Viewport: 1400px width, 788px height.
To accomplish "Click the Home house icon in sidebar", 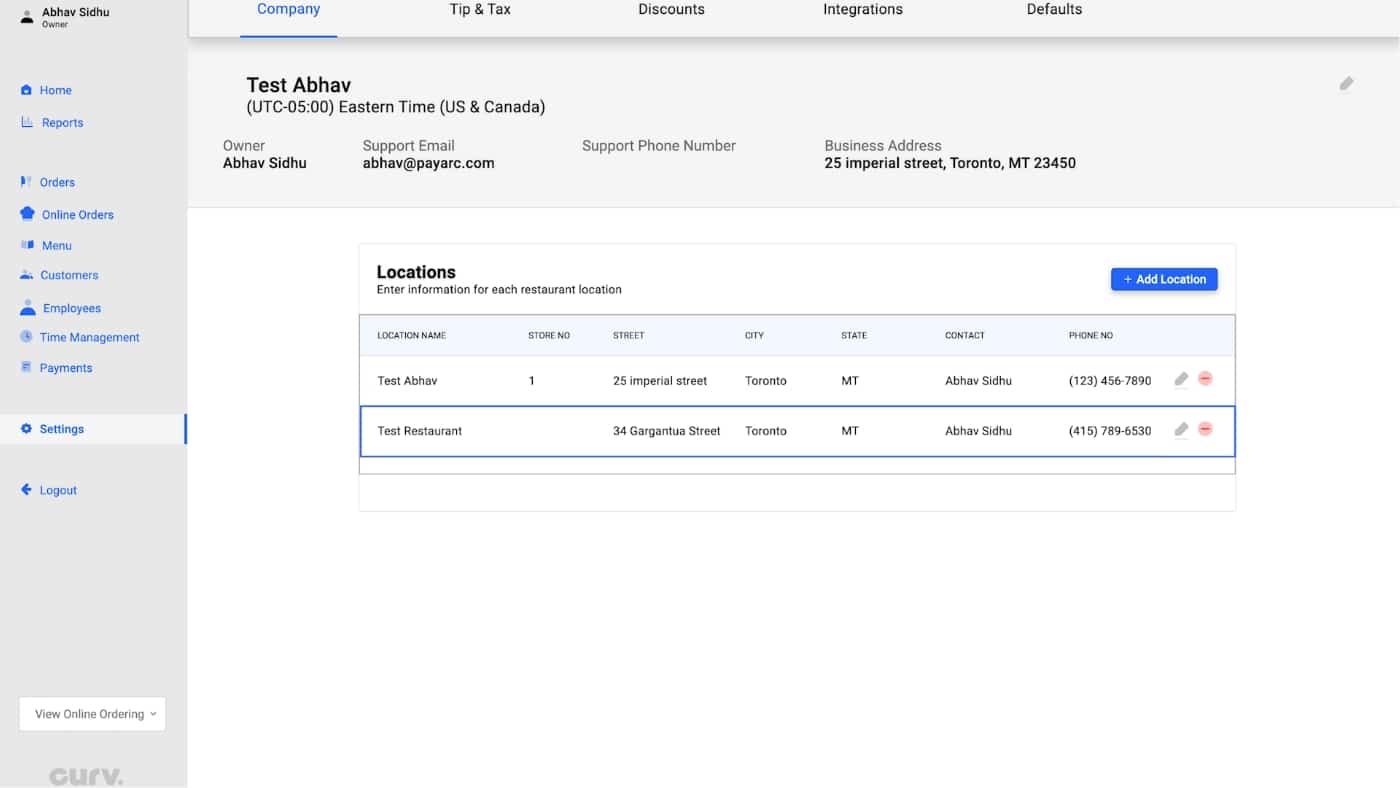I will 26,90.
